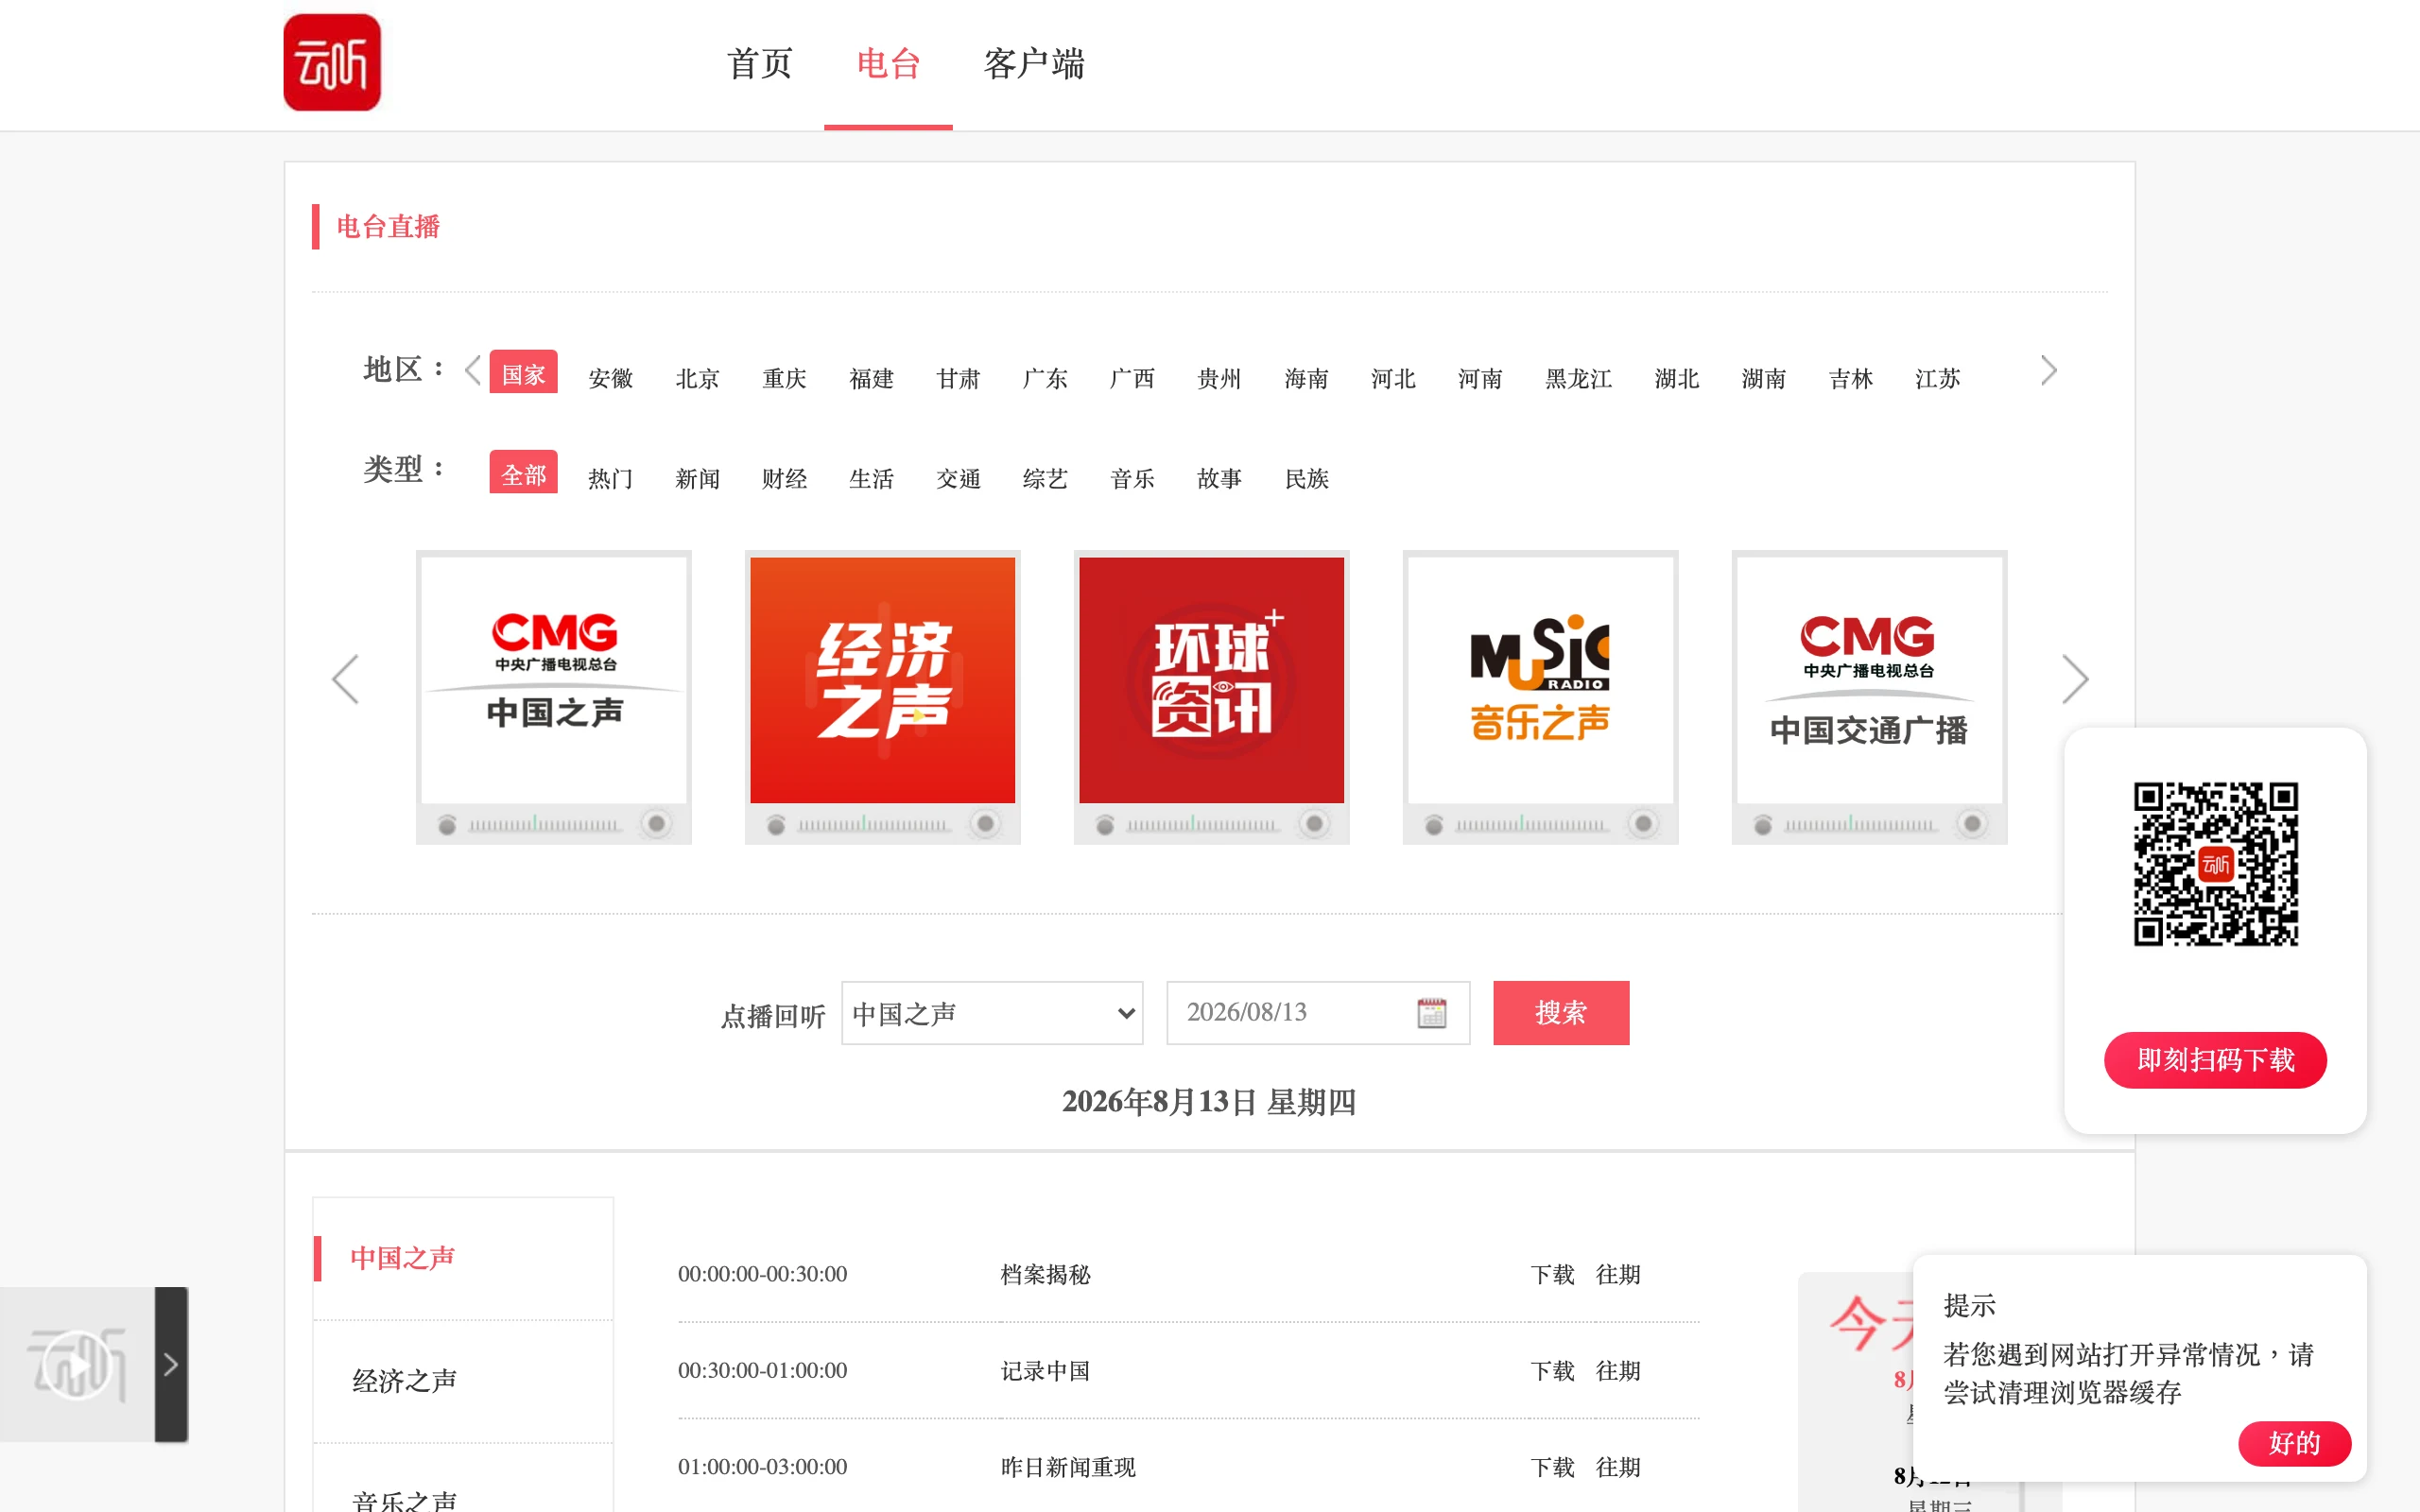View 往期 episodes of 昨日新闻重现
Screen dimensions: 2420x1512
coord(1618,1467)
